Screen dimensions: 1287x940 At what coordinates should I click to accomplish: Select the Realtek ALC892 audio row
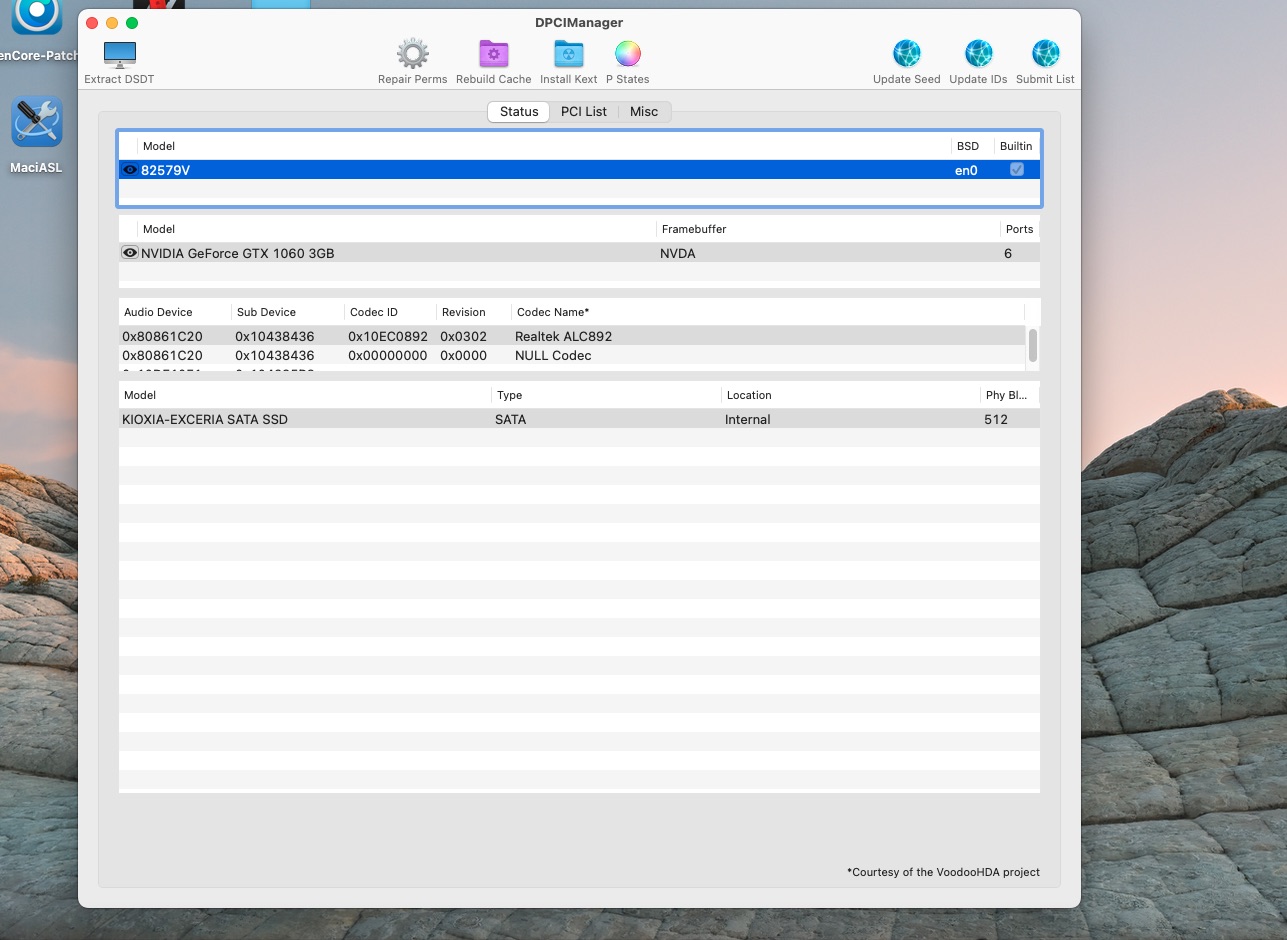click(x=563, y=336)
